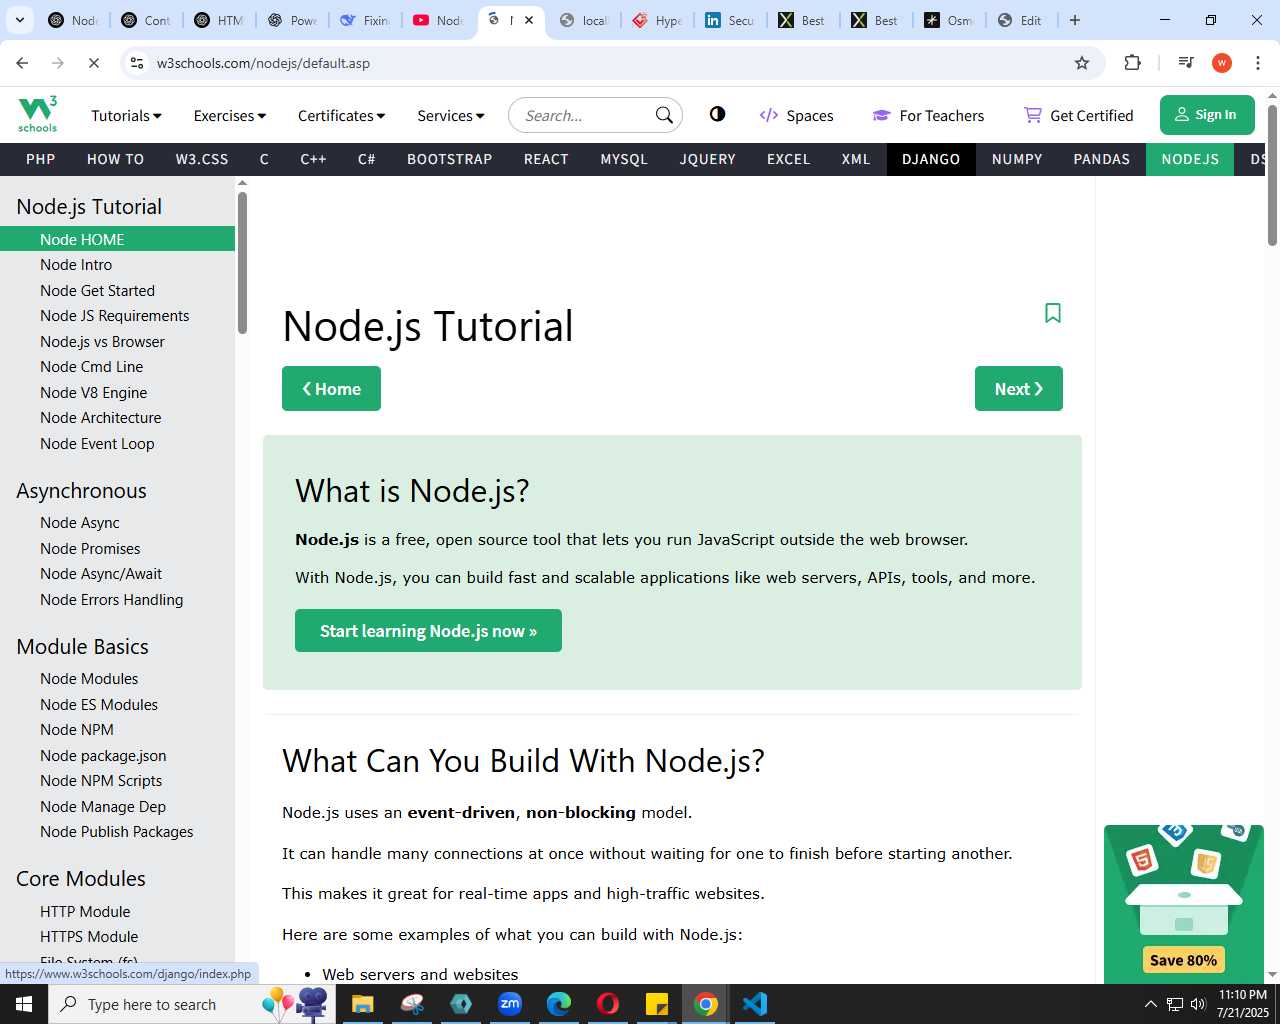Click the search magnifier icon
Screen dimensions: 1280x1024
pos(664,115)
